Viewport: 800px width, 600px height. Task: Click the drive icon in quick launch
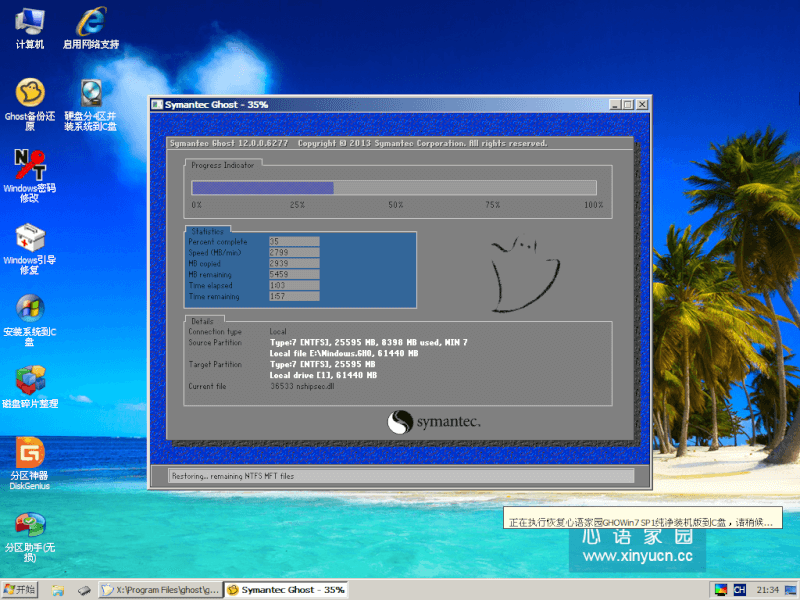pos(84,590)
